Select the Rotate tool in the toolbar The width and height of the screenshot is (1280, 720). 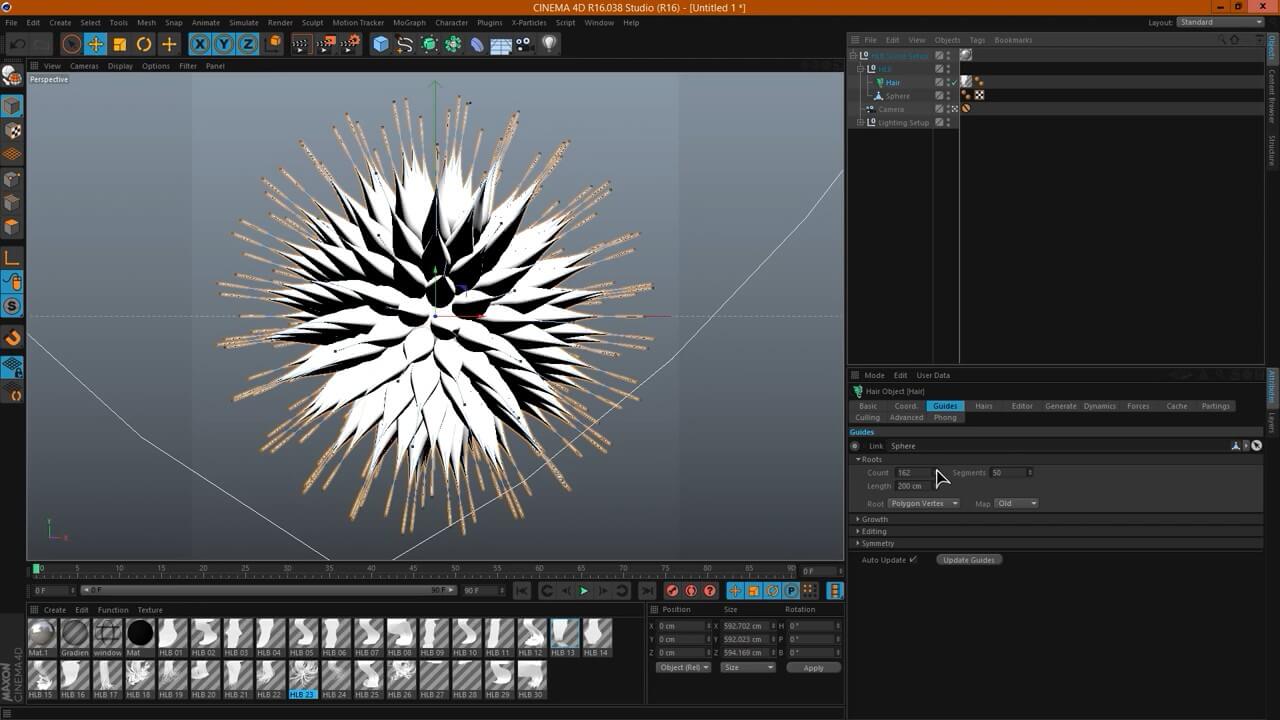144,44
